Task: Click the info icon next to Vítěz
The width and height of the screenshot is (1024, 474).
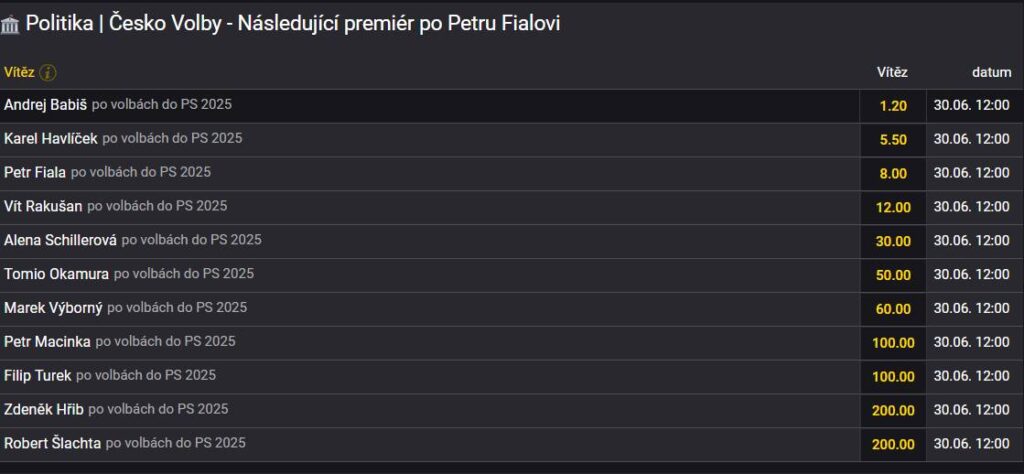Action: click(48, 72)
